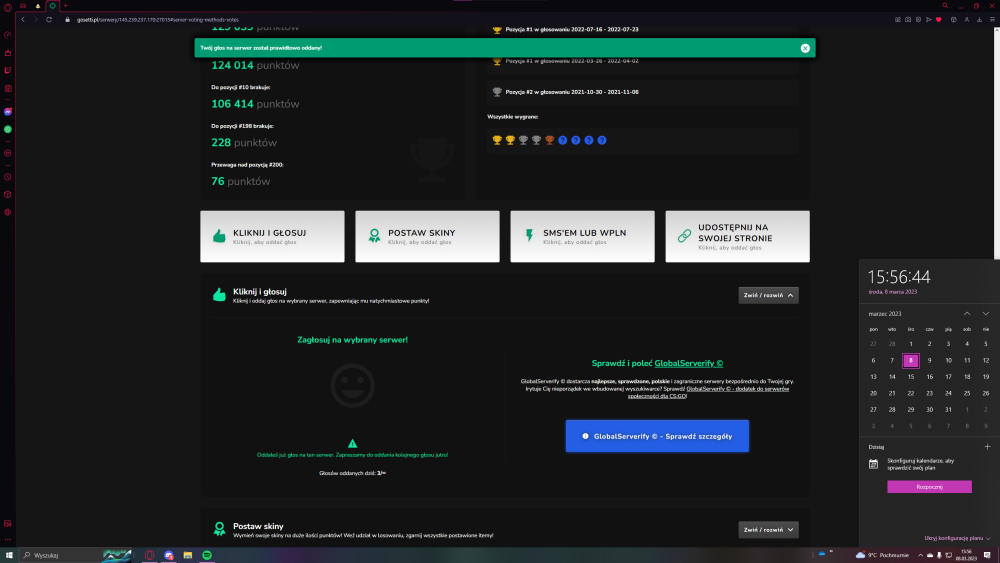Open the Player icon in the sidebar
1000x563 pixels.
pyautogui.click(x=8, y=153)
